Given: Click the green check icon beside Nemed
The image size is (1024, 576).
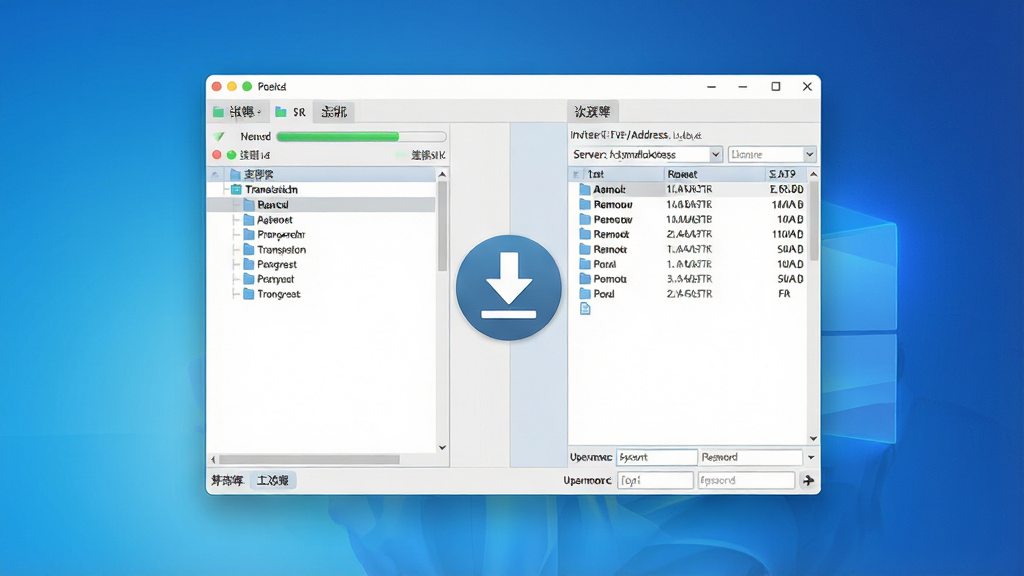Looking at the screenshot, I should point(219,136).
